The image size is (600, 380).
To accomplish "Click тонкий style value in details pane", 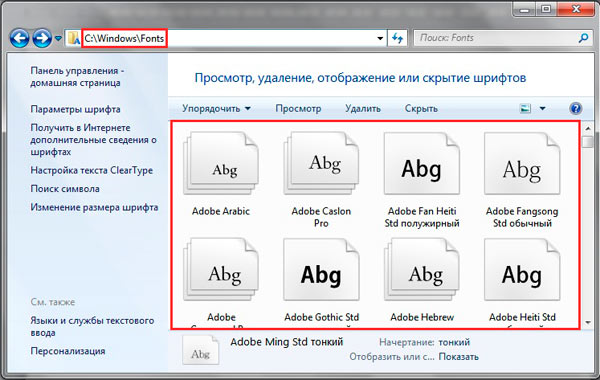I will pyautogui.click(x=454, y=342).
